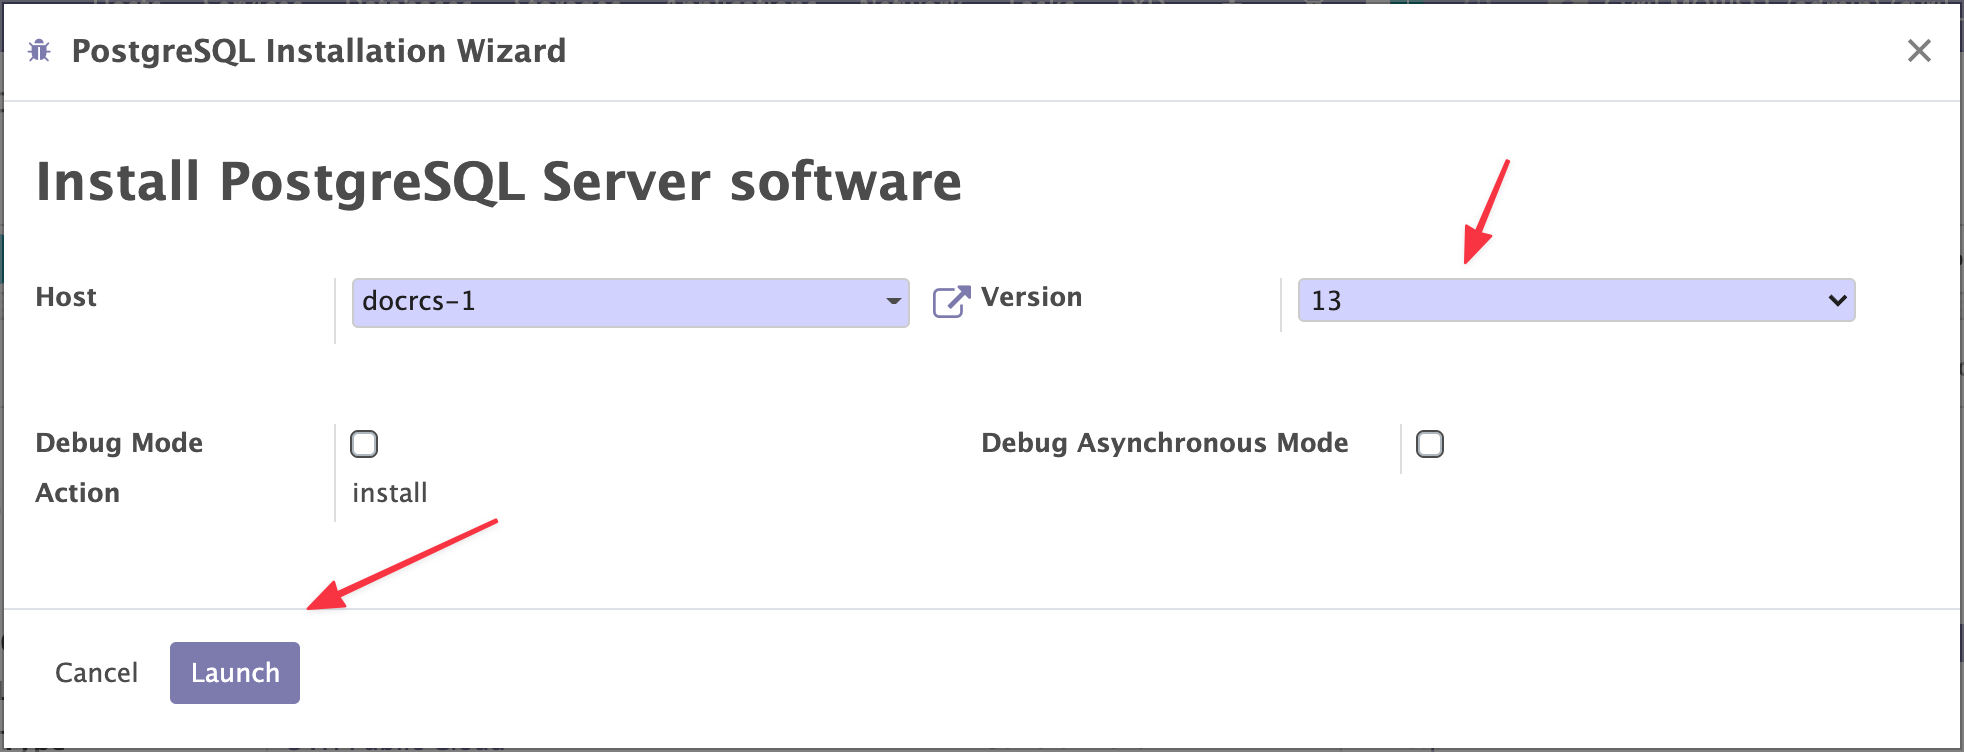Select the Version field showing 13
1964x752 pixels.
click(x=1560, y=301)
